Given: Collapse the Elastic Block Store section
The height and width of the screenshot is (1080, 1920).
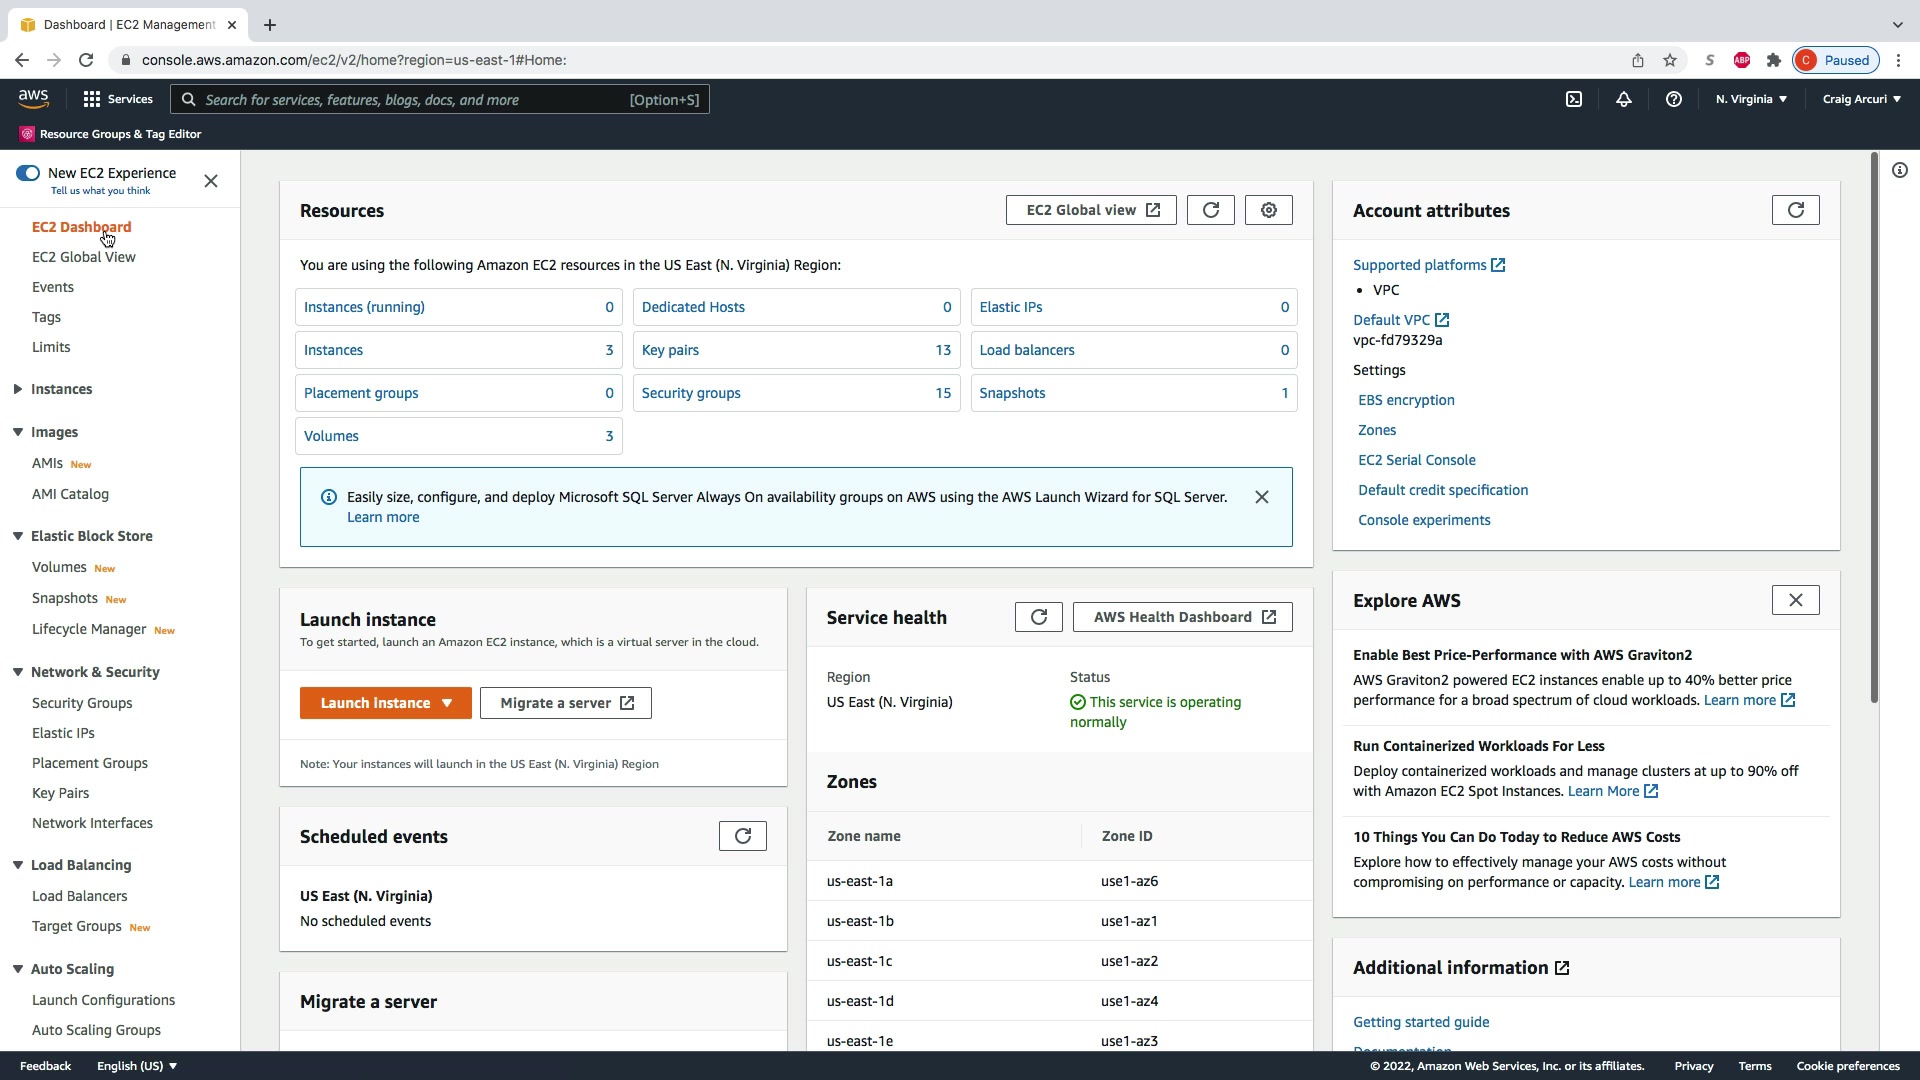Looking at the screenshot, I should click(x=18, y=536).
